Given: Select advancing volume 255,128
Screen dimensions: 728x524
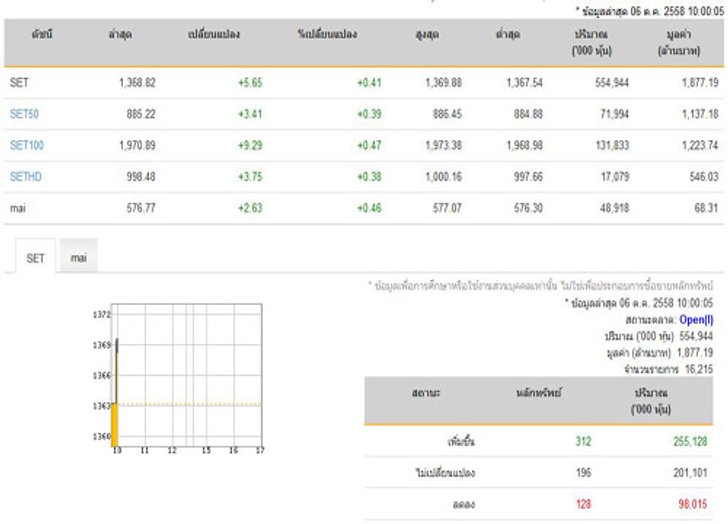Looking at the screenshot, I should click(690, 441).
